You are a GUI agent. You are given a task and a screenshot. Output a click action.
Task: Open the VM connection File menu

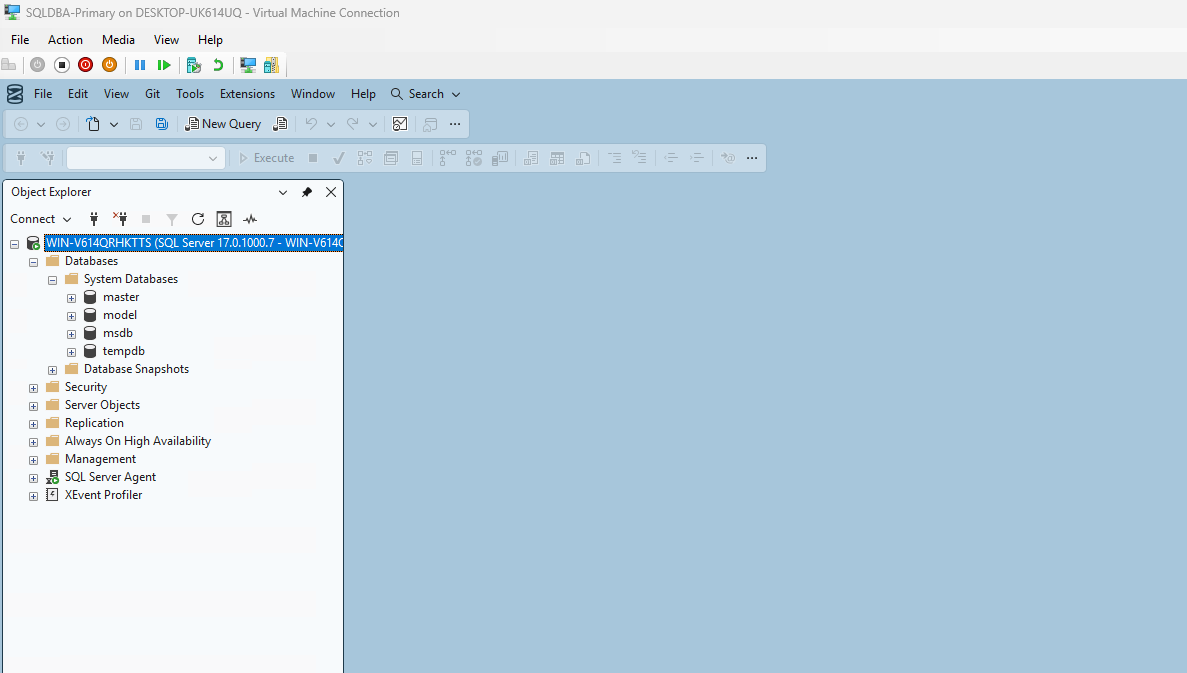[x=20, y=40]
